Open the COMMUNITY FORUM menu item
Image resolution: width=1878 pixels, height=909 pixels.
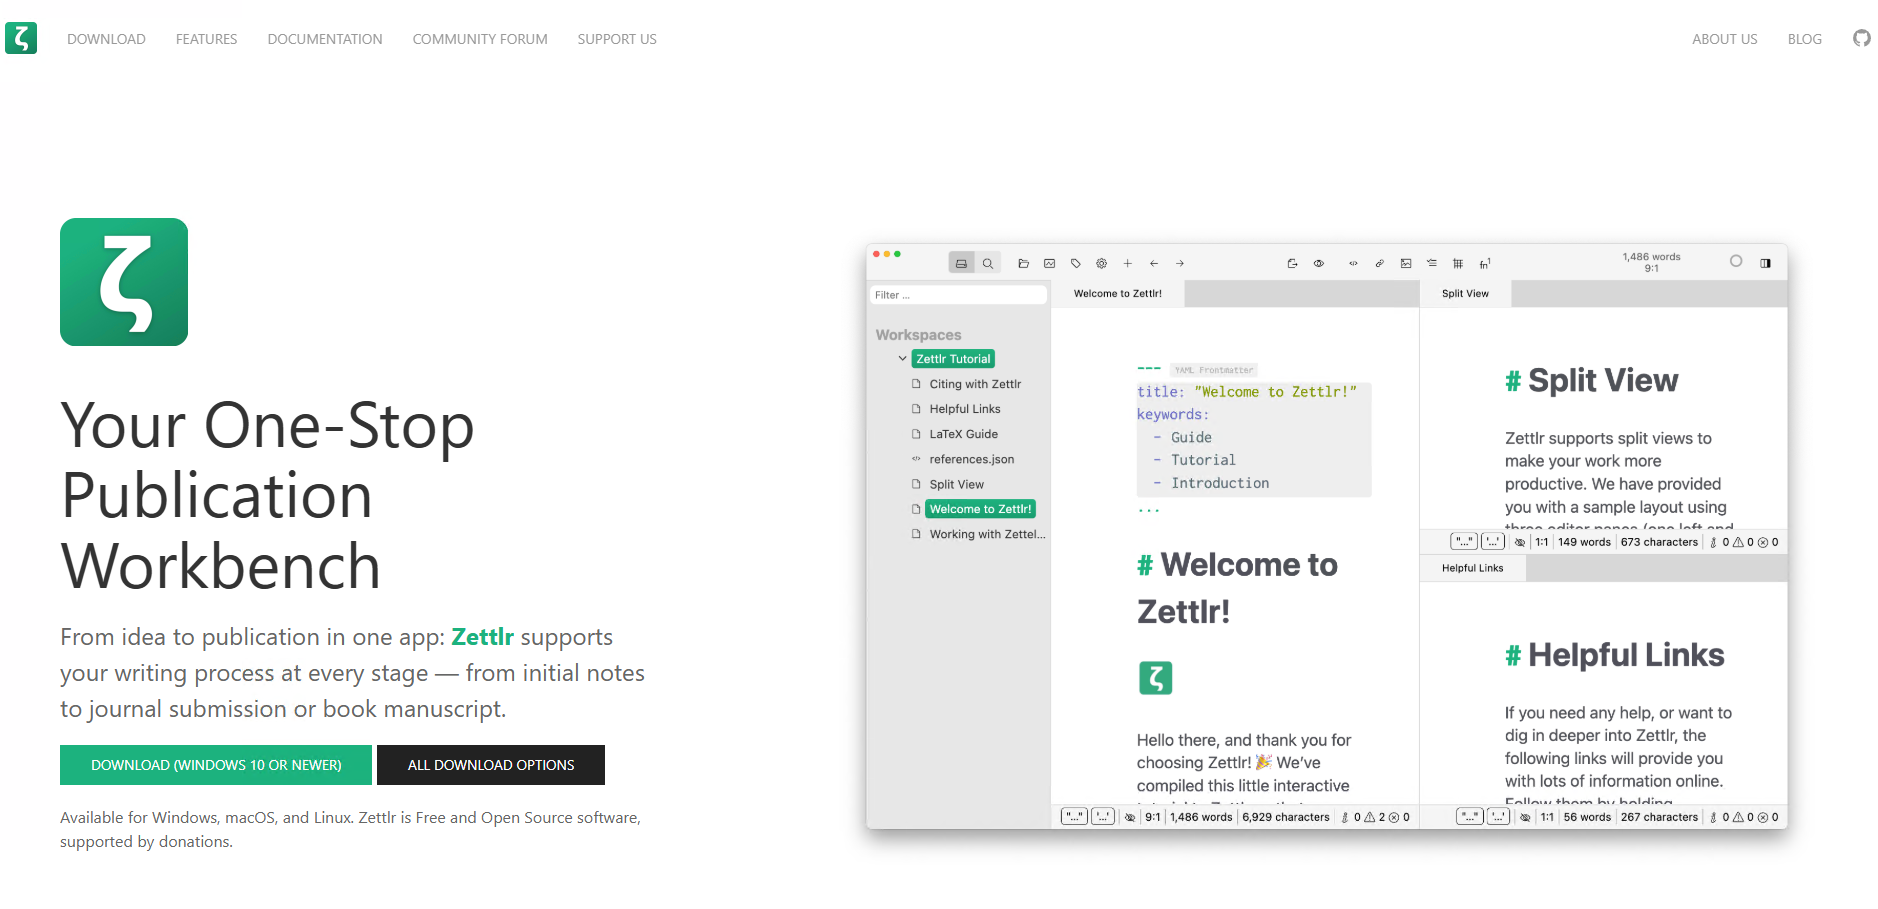(480, 39)
